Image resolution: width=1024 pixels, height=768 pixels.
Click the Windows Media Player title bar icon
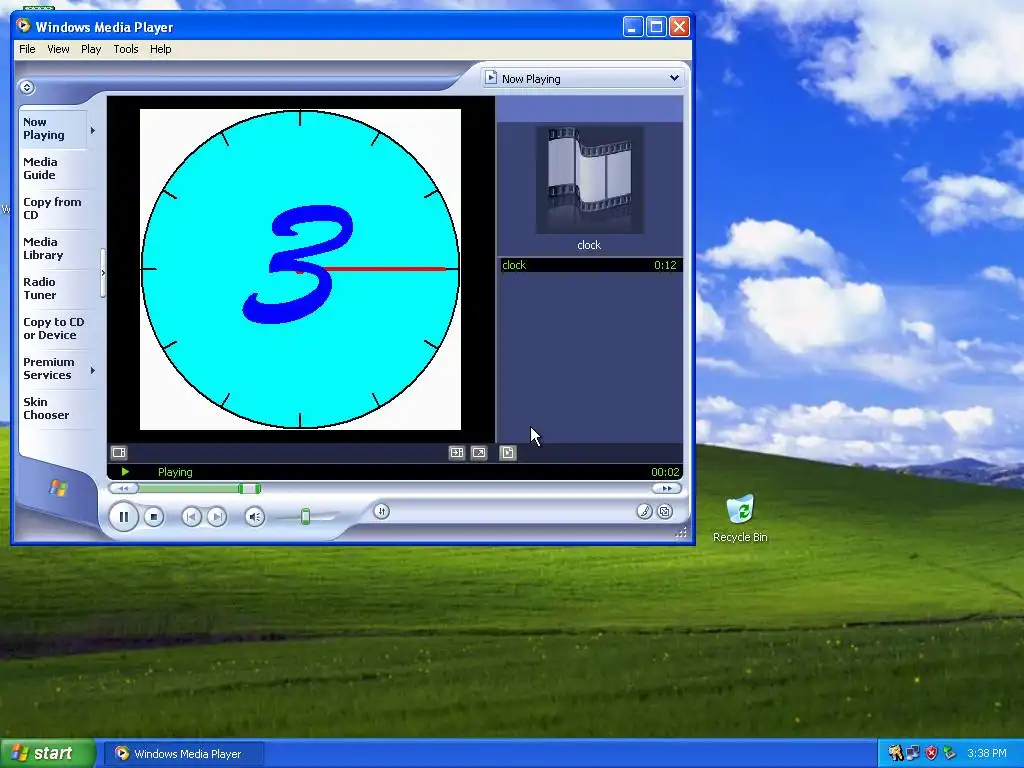24,26
